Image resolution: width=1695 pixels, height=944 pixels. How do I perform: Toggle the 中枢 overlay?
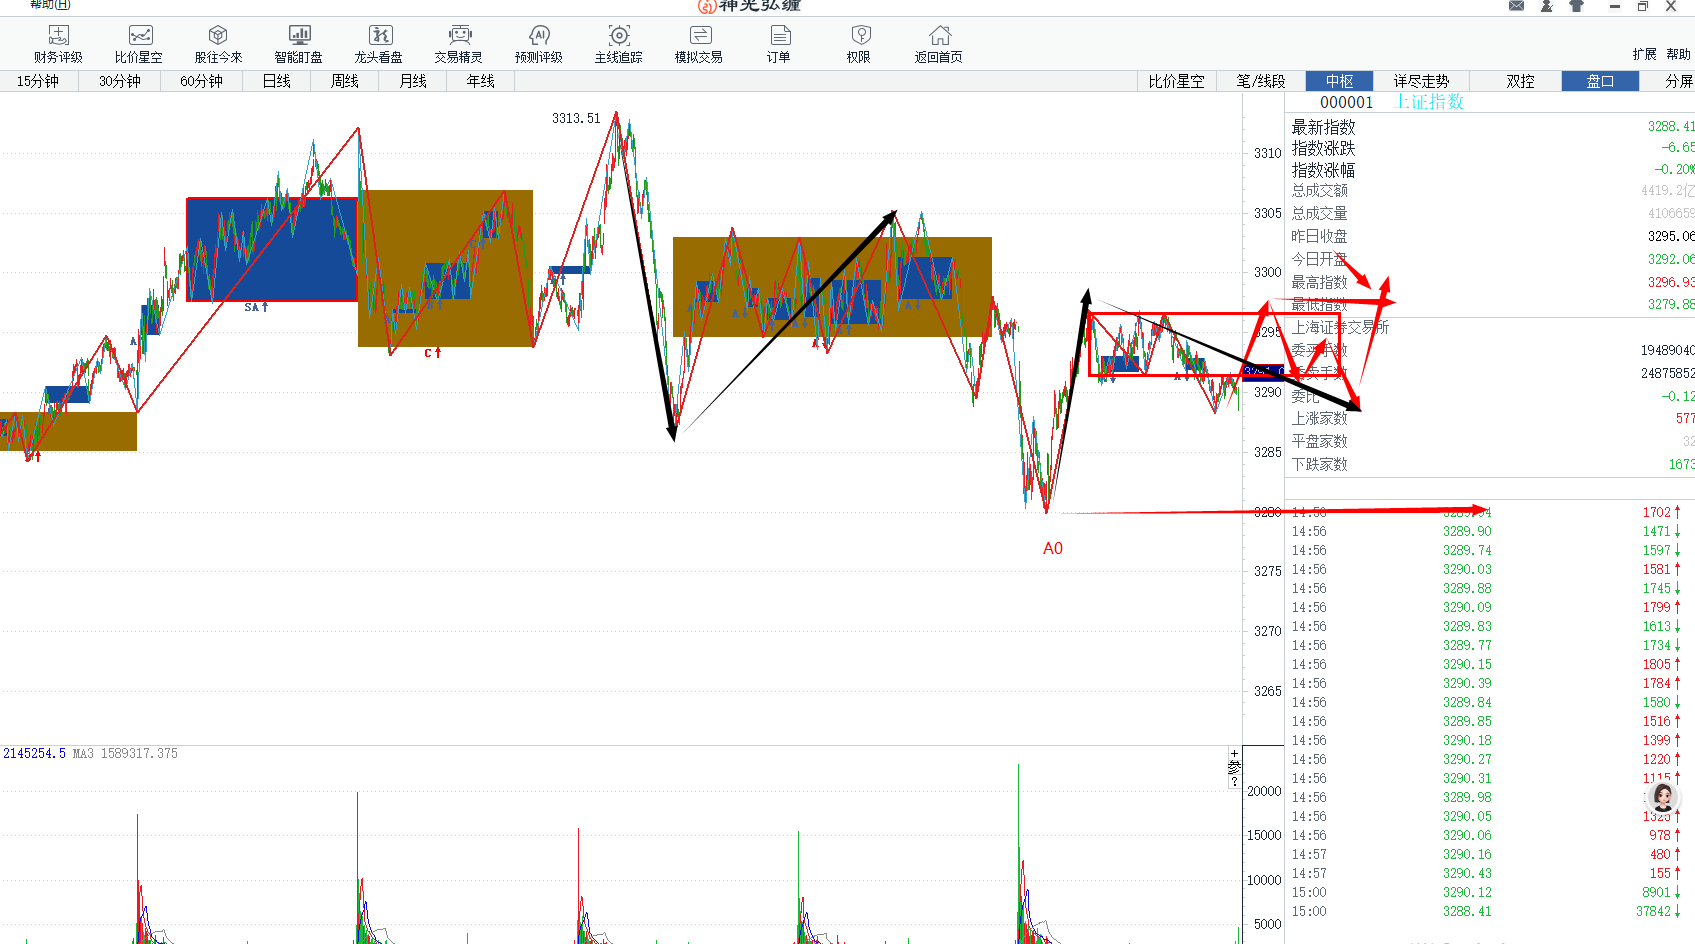pyautogui.click(x=1340, y=81)
